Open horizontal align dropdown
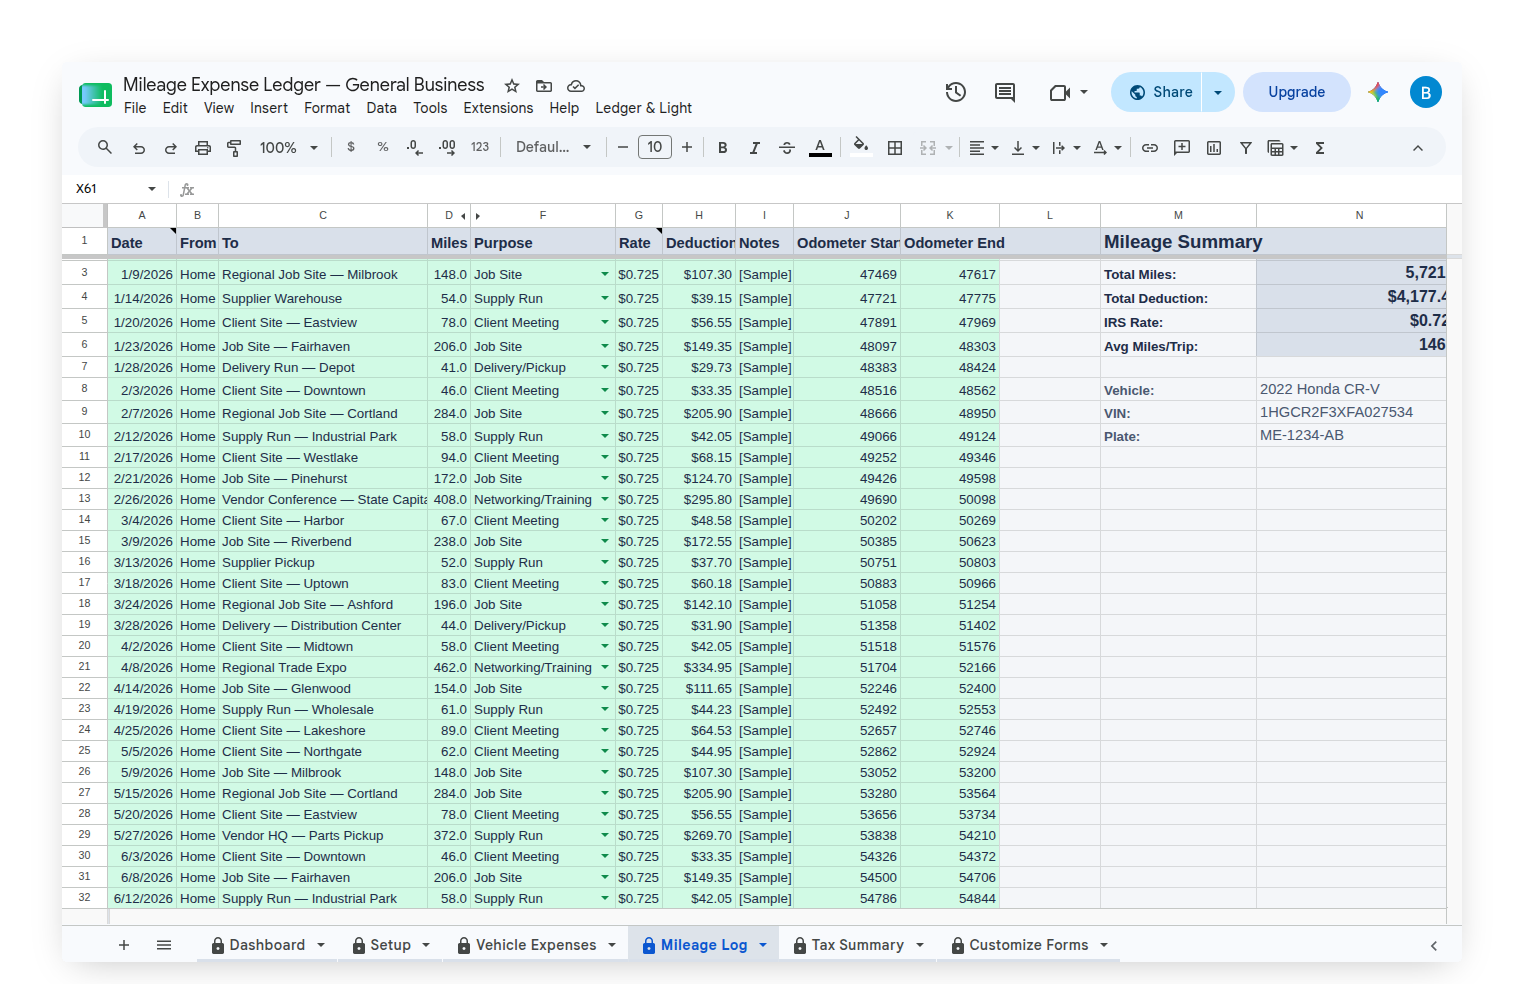This screenshot has width=1524, height=984. [984, 148]
